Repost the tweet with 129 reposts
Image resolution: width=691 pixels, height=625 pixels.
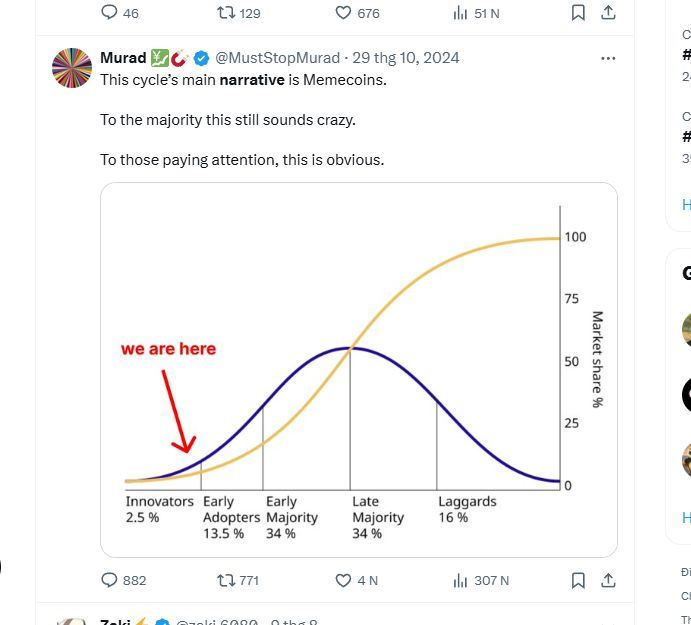coord(226,13)
